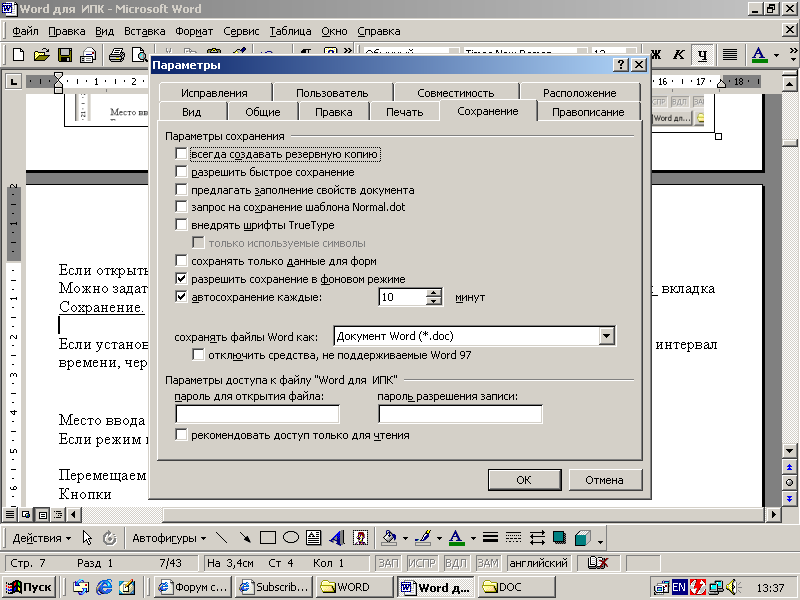Click the spelling status book icon

597,563
